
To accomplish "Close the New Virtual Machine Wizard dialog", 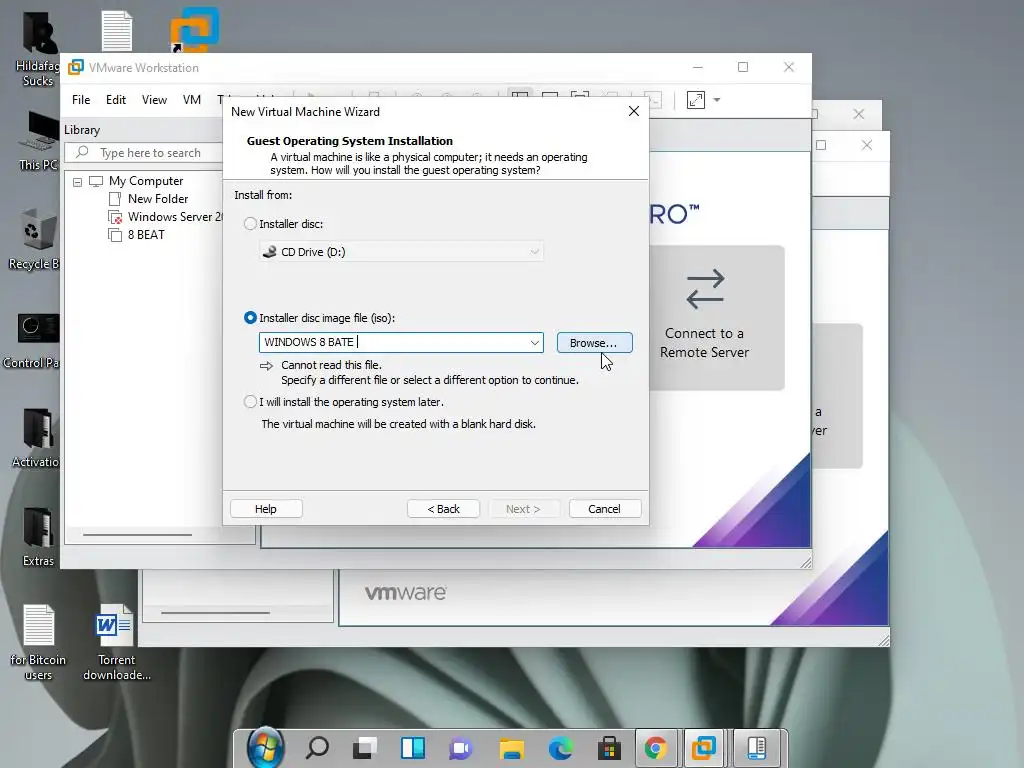I will tap(633, 111).
